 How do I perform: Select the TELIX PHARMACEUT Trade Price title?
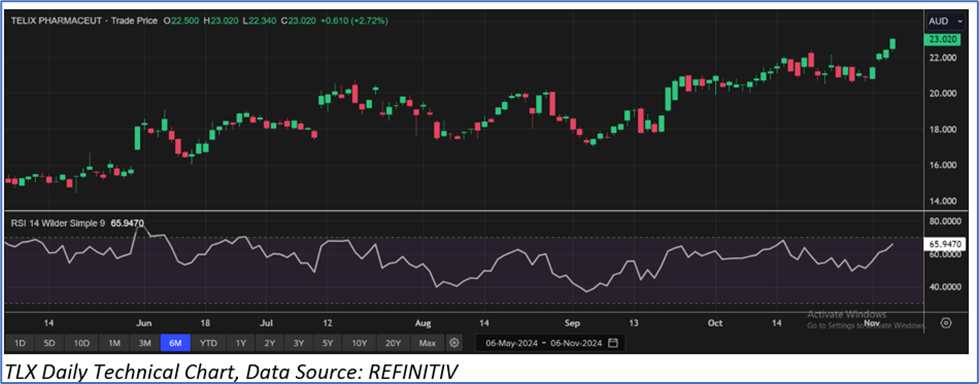click(x=84, y=21)
